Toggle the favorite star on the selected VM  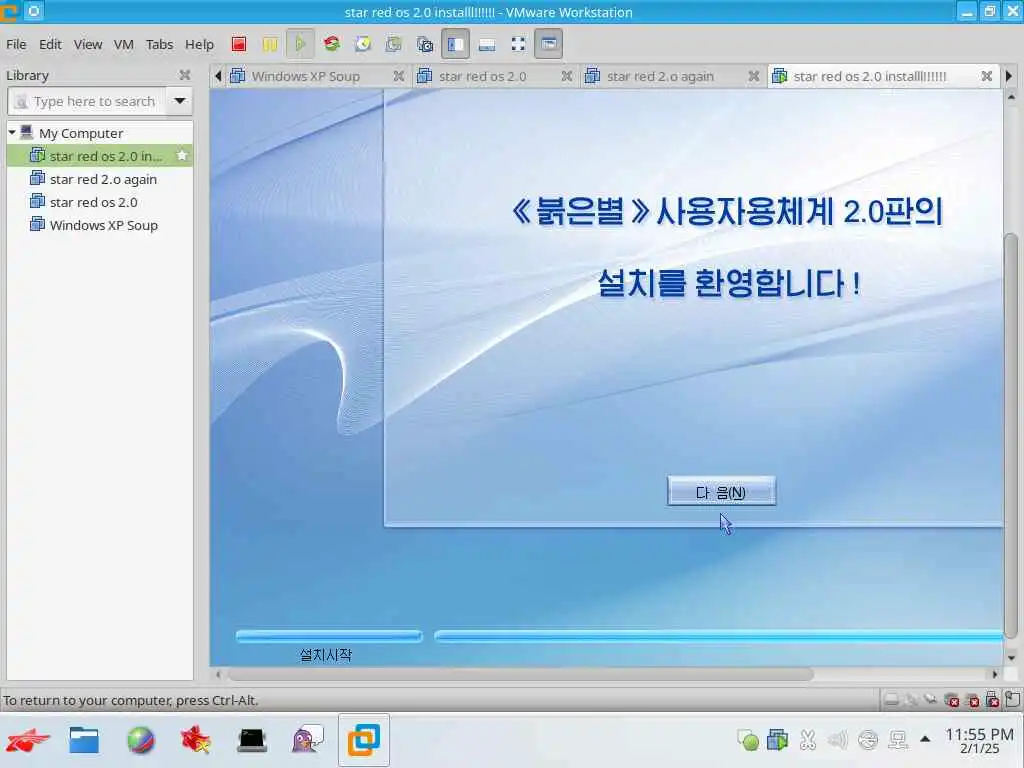182,156
